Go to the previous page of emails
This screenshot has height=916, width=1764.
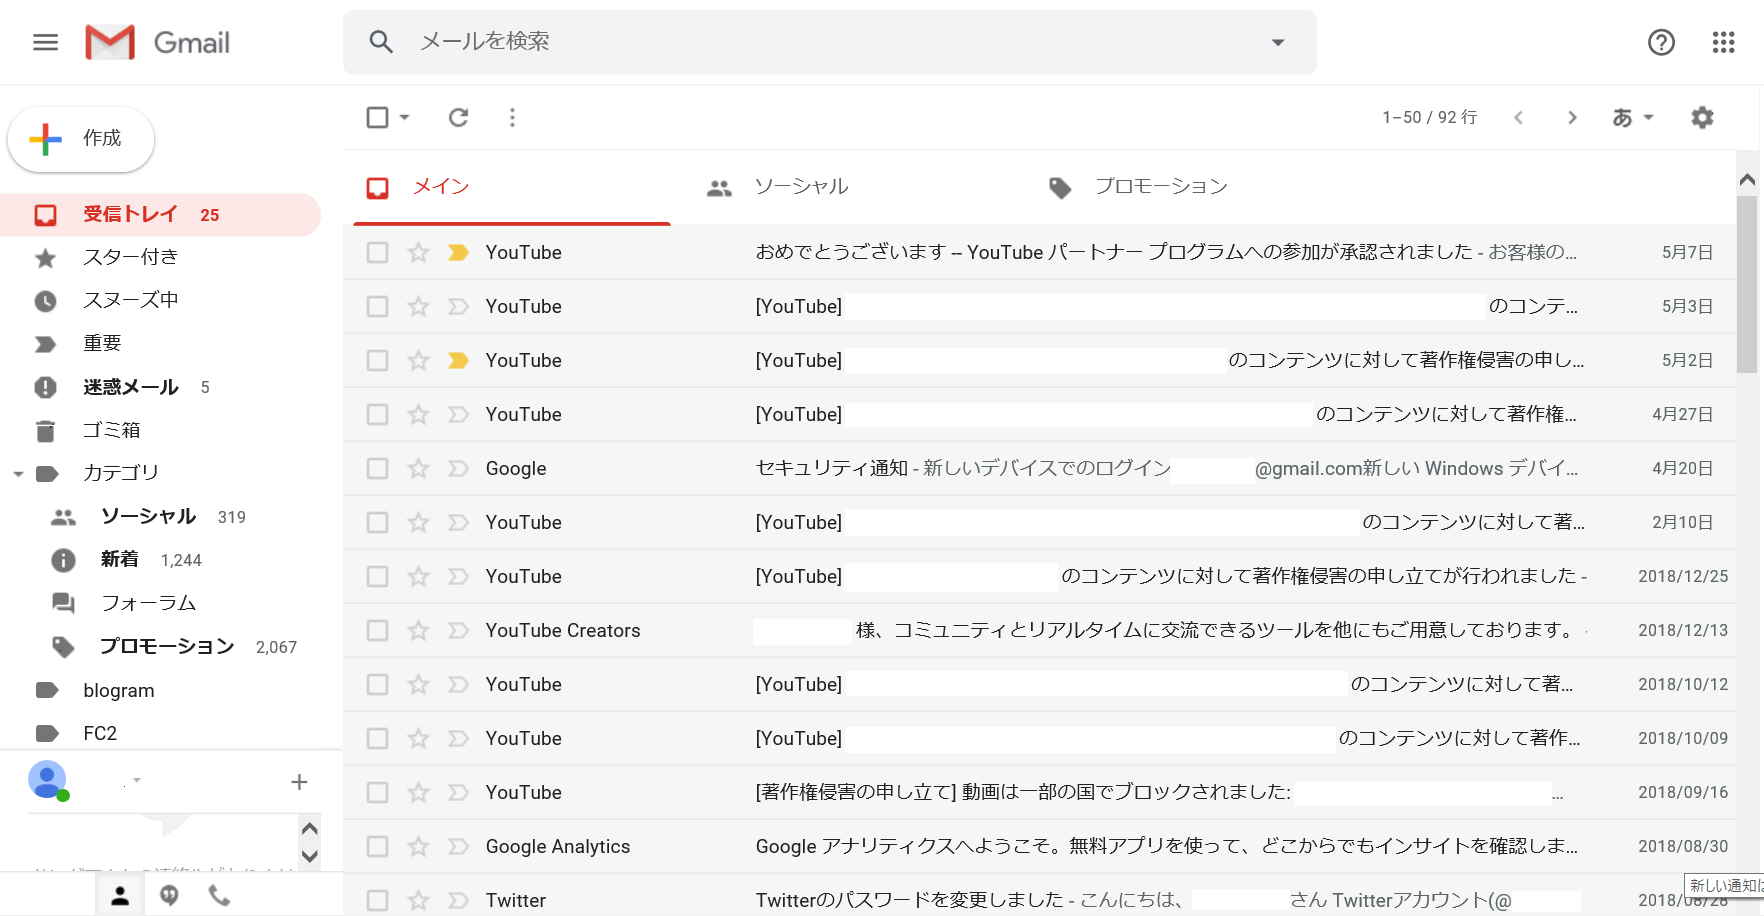pos(1518,117)
